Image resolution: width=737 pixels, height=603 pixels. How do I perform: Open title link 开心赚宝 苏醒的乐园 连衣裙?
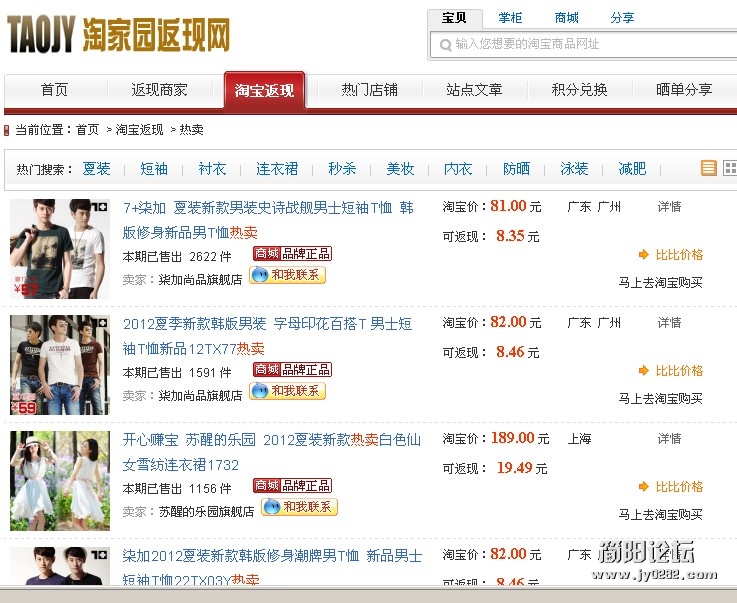coord(272,452)
